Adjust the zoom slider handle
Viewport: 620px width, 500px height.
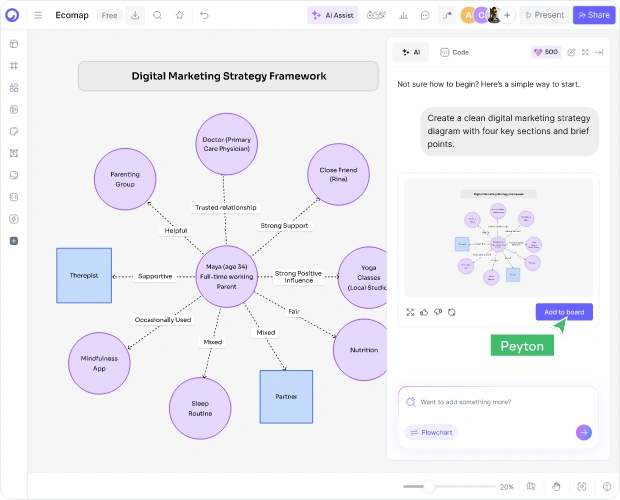[x=429, y=487]
